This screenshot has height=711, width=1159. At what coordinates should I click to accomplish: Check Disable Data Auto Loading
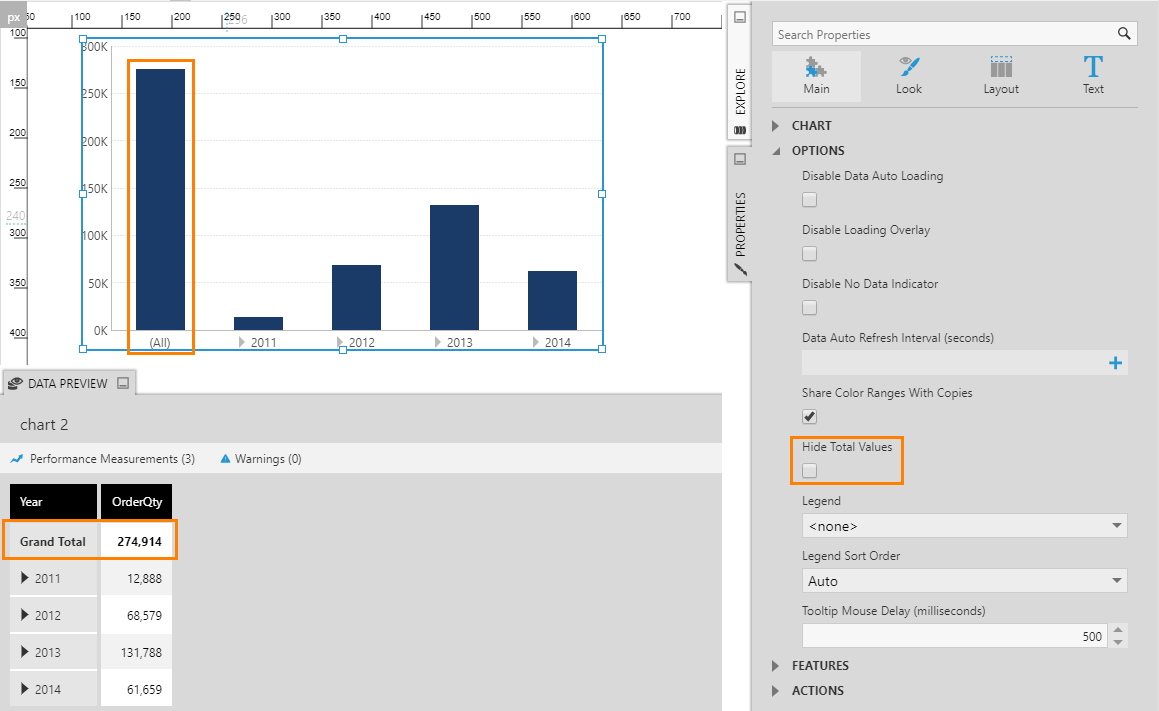[810, 199]
